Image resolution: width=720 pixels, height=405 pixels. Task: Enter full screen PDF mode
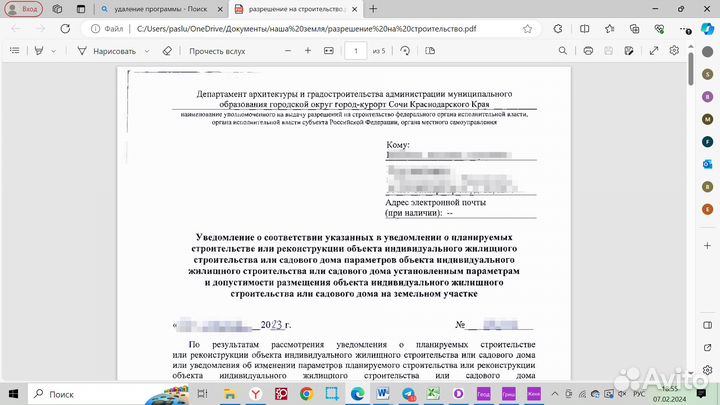654,51
